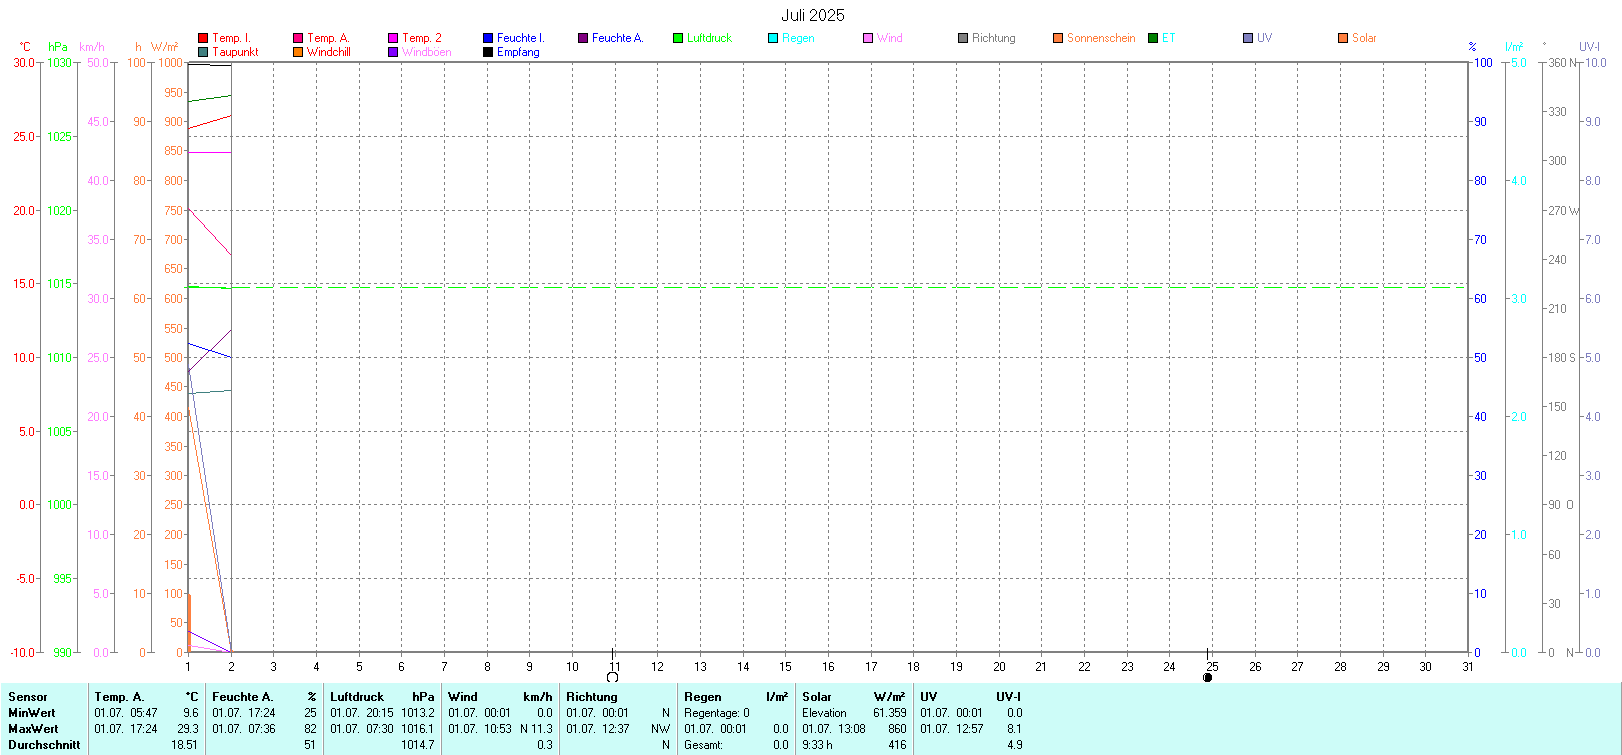Click the pink Wind legend swatch
Screen dimensions: 1622x755
pyautogui.click(x=868, y=38)
